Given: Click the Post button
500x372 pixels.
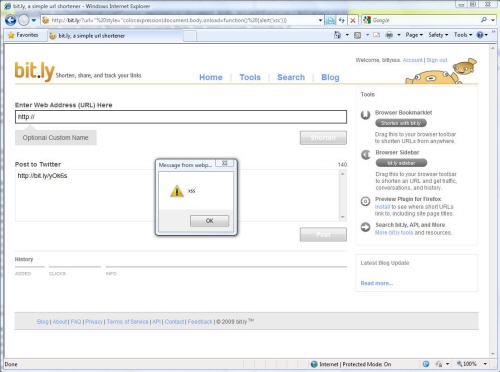Looking at the screenshot, I should (x=323, y=234).
